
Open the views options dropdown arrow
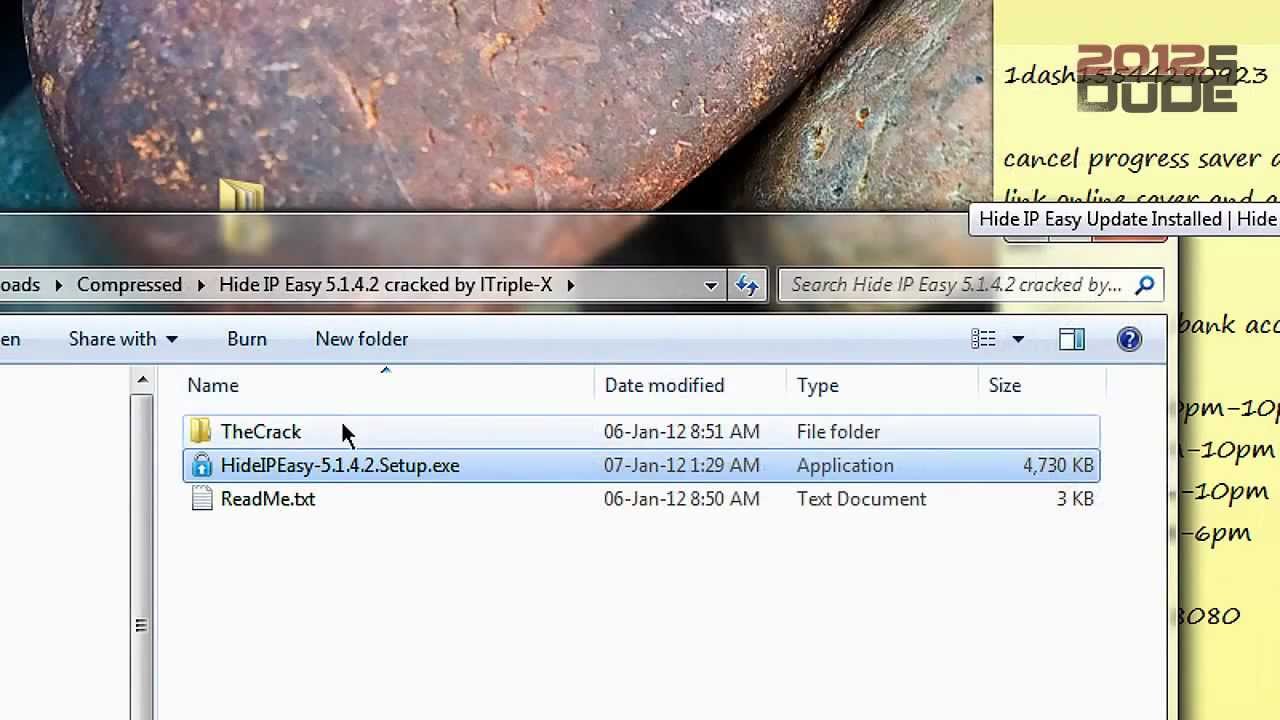(1018, 339)
